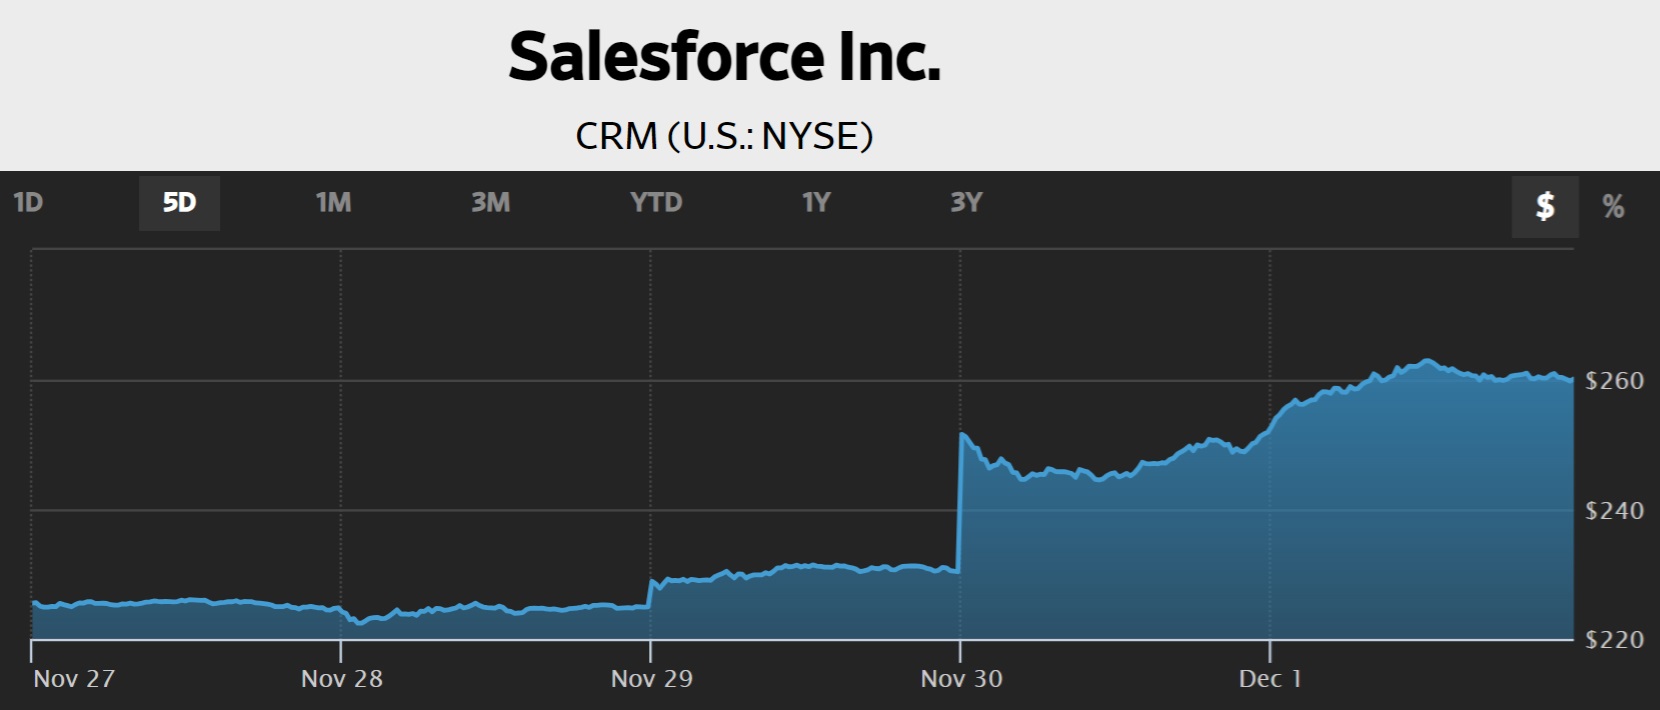
Task: Click the Nov 30 date label
Action: point(961,679)
